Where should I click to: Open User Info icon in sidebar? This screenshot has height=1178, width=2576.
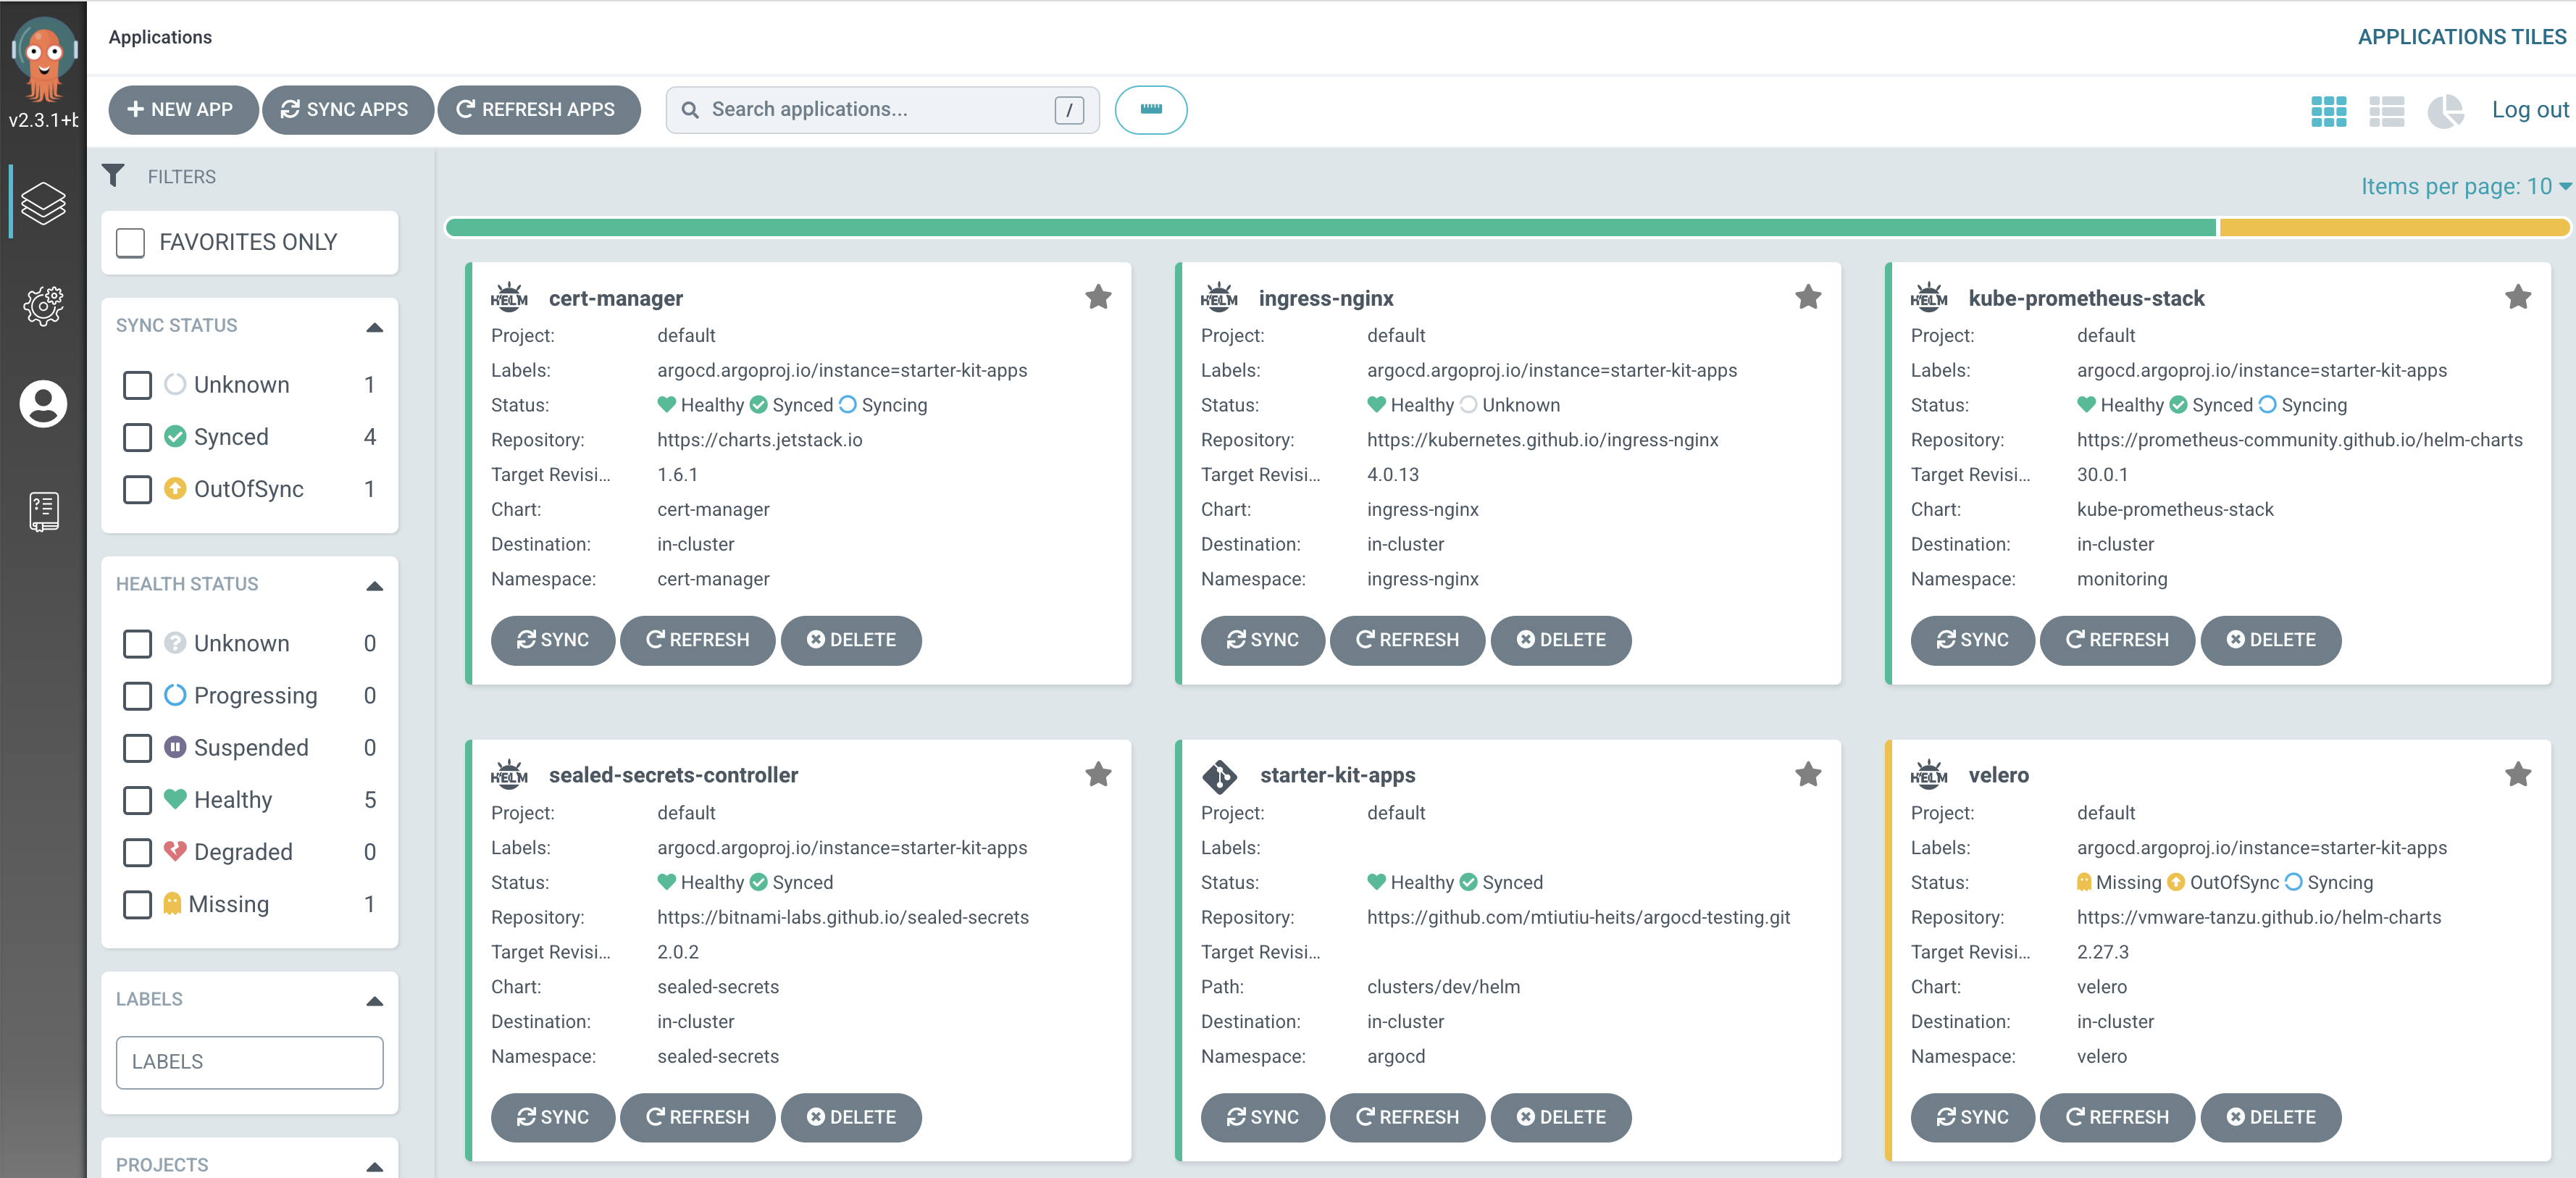(43, 404)
